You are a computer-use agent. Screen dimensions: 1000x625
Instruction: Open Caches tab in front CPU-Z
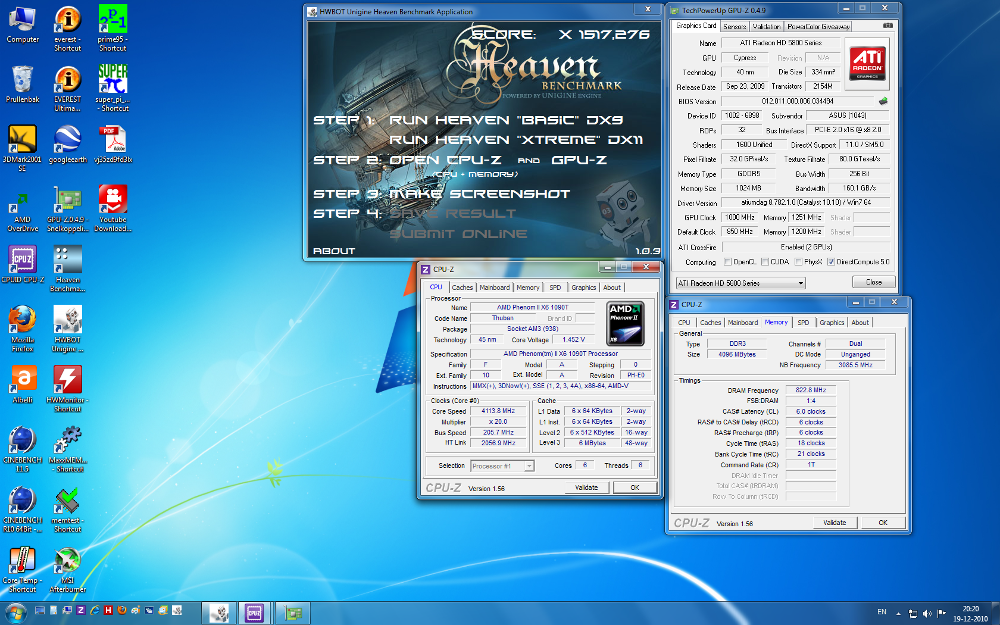tap(462, 288)
